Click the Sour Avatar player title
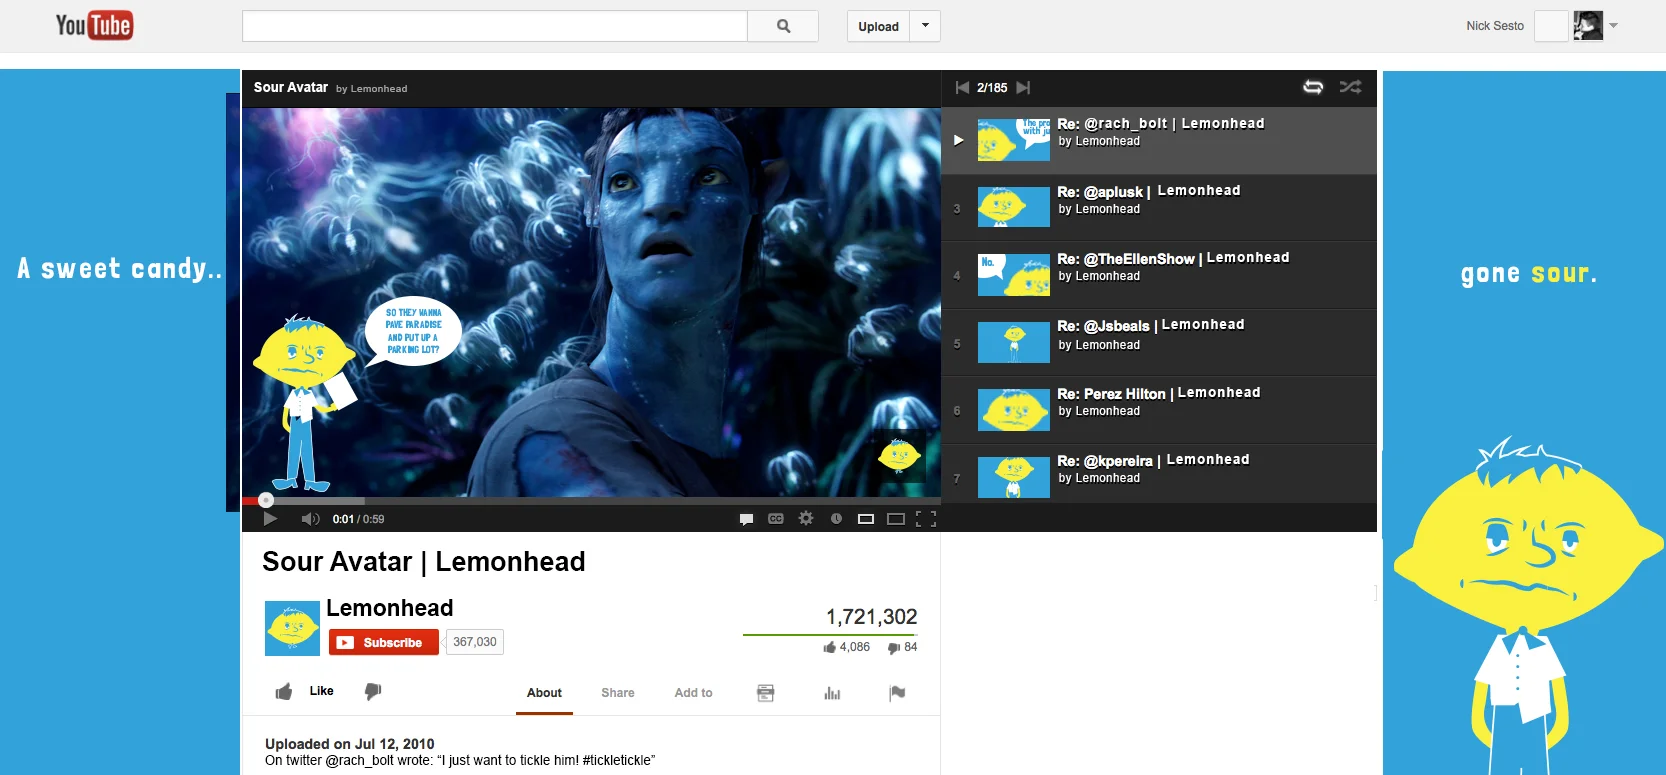The height and width of the screenshot is (775, 1666). pyautogui.click(x=291, y=87)
